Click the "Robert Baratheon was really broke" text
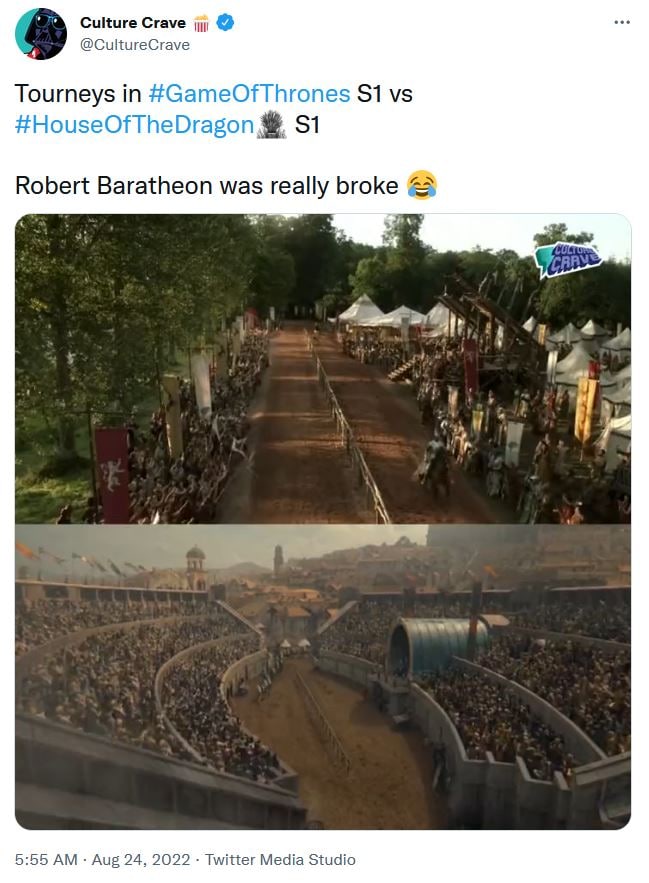 207,186
